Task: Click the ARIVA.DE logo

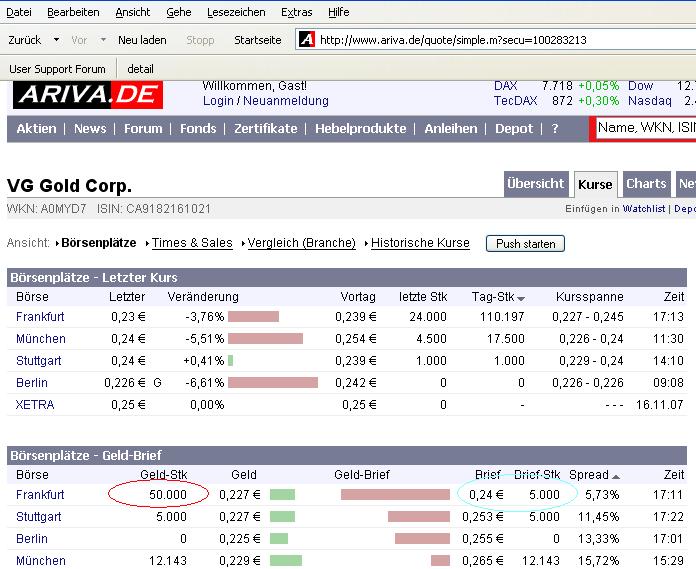Action: click(x=88, y=95)
